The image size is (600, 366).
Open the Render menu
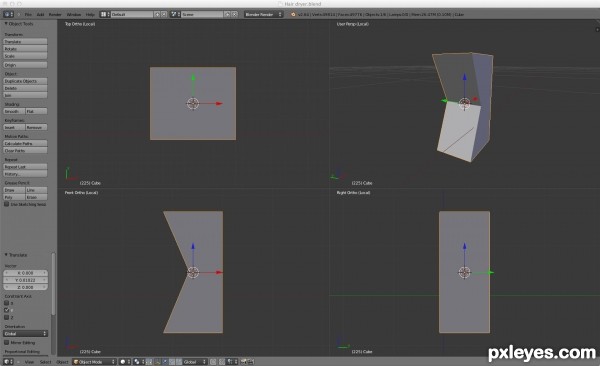[x=55, y=15]
